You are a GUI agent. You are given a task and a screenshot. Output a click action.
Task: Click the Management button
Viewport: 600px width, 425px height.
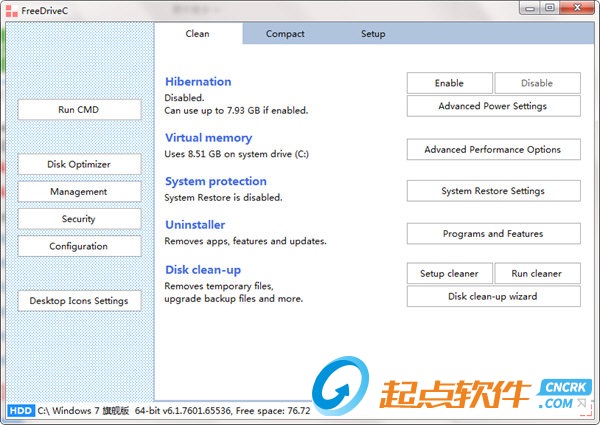point(79,192)
